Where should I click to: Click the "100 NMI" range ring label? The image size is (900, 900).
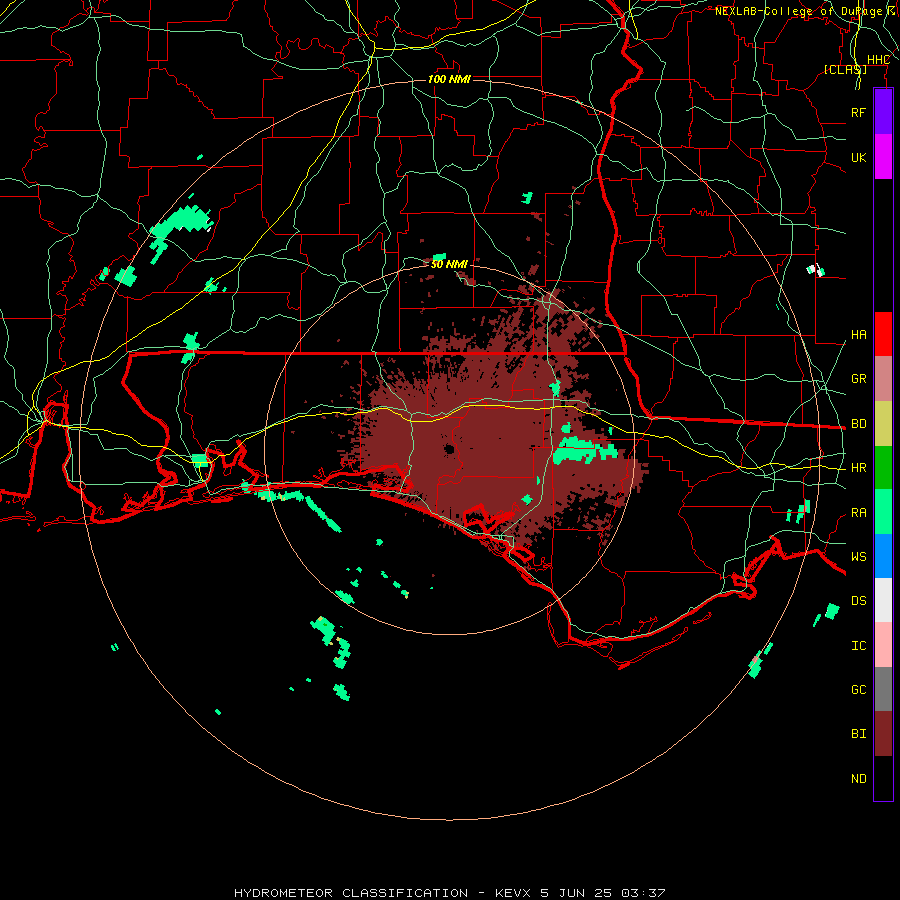coord(449,79)
